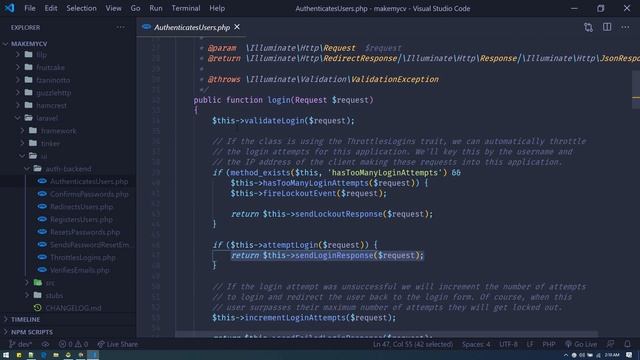Open notifications bell in status bar
Viewport: 640px width, 360px height.
point(627,344)
